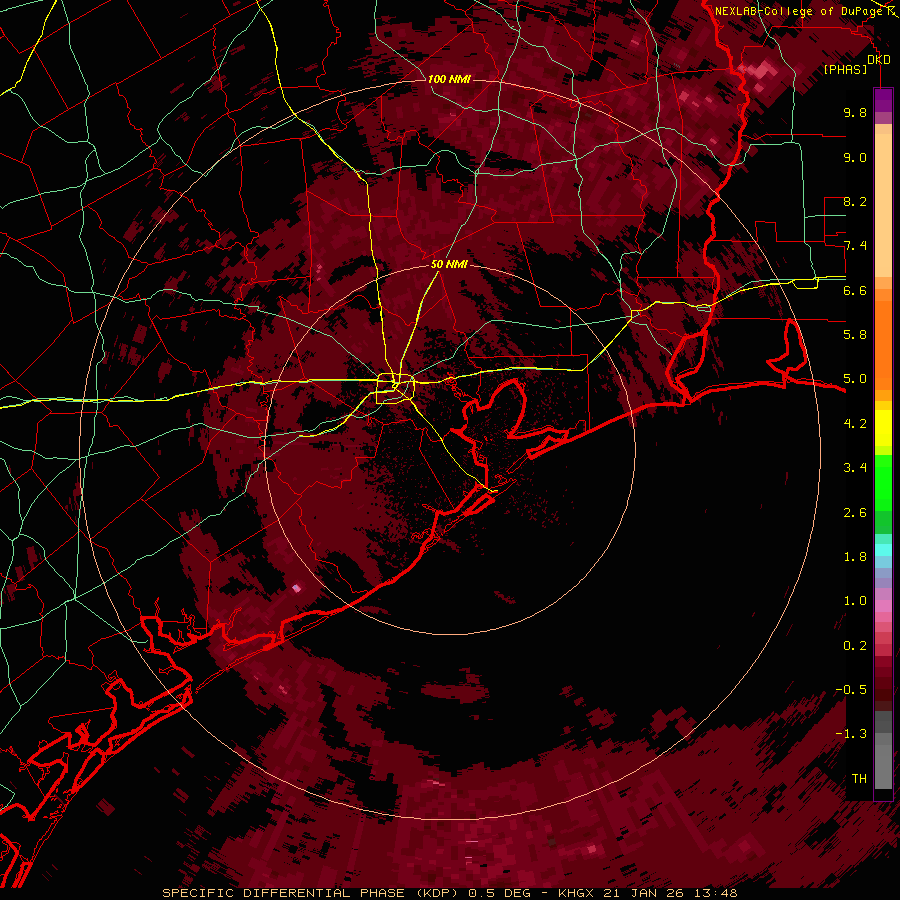Click the 9.0 value on the color scale
900x900 pixels.
pos(855,157)
